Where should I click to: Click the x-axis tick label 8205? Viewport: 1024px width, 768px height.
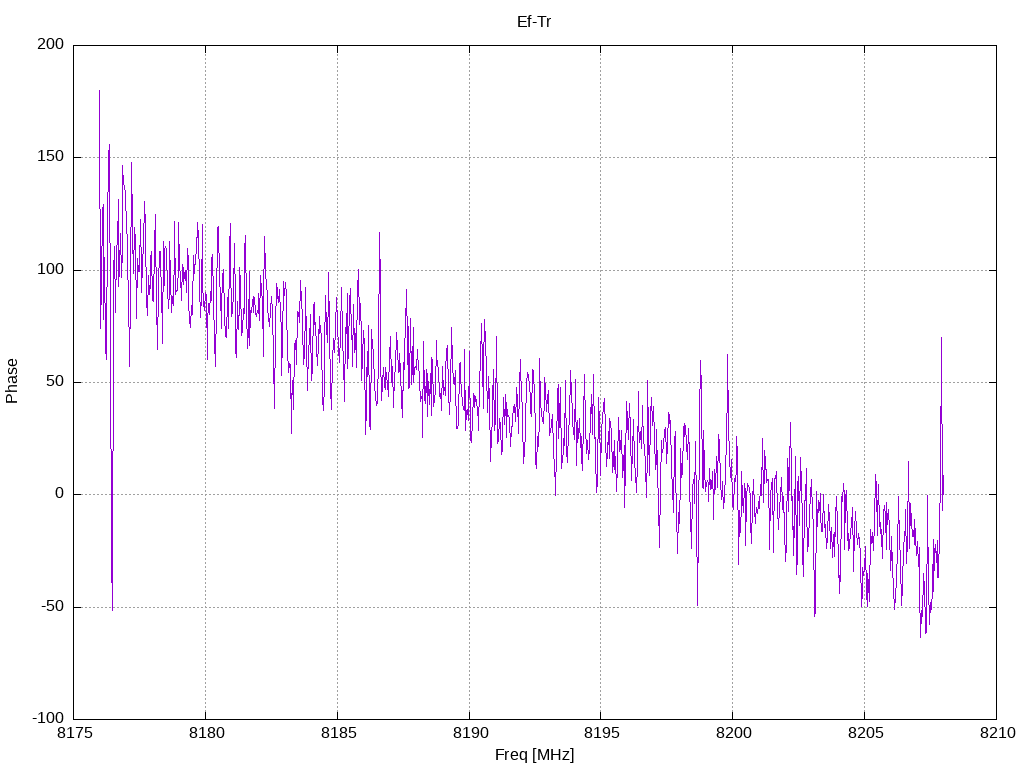[866, 733]
